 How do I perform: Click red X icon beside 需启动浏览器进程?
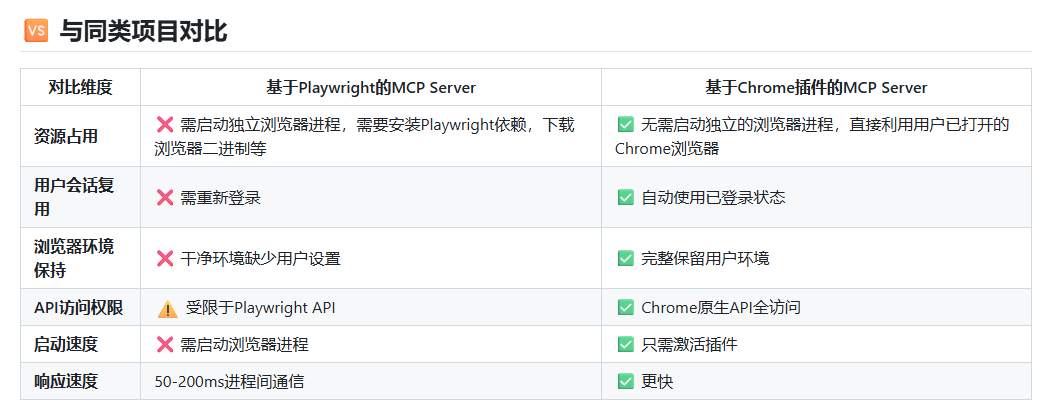(165, 344)
